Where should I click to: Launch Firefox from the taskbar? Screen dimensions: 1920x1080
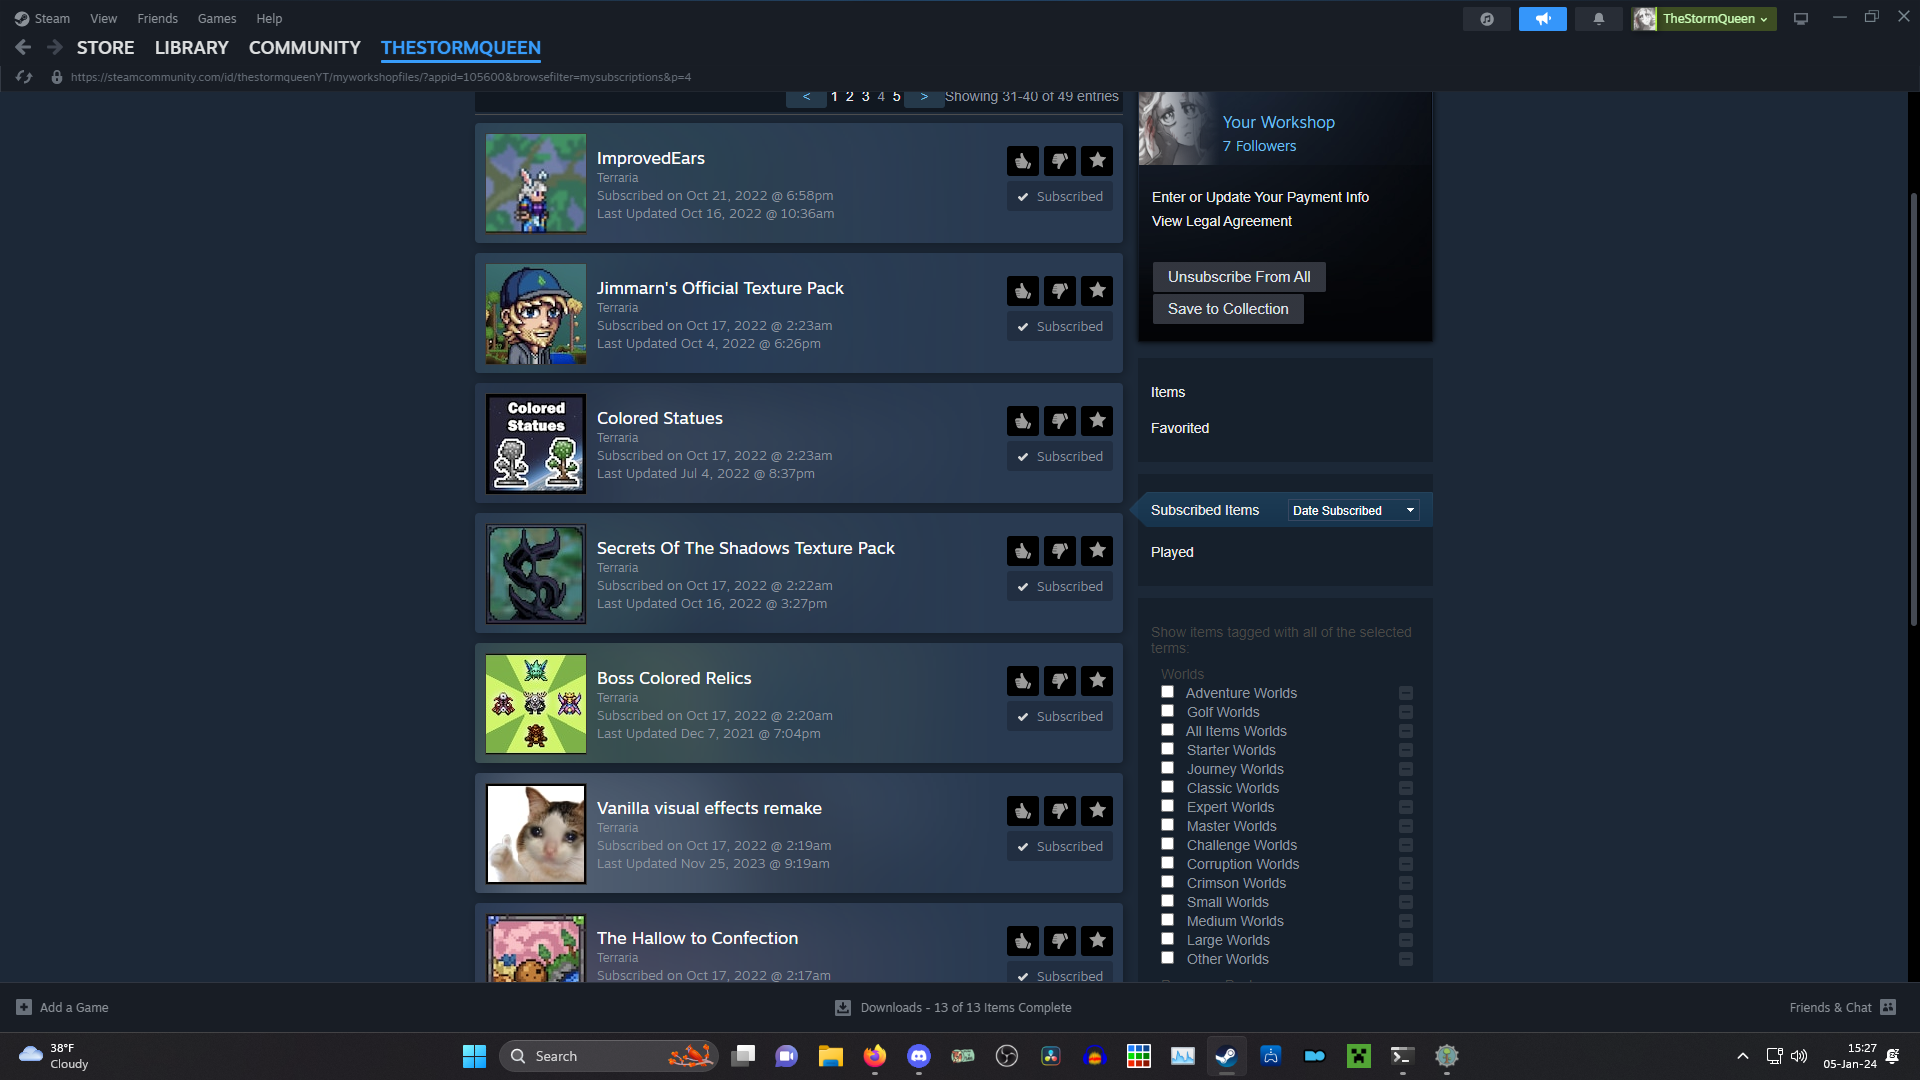(x=875, y=1056)
